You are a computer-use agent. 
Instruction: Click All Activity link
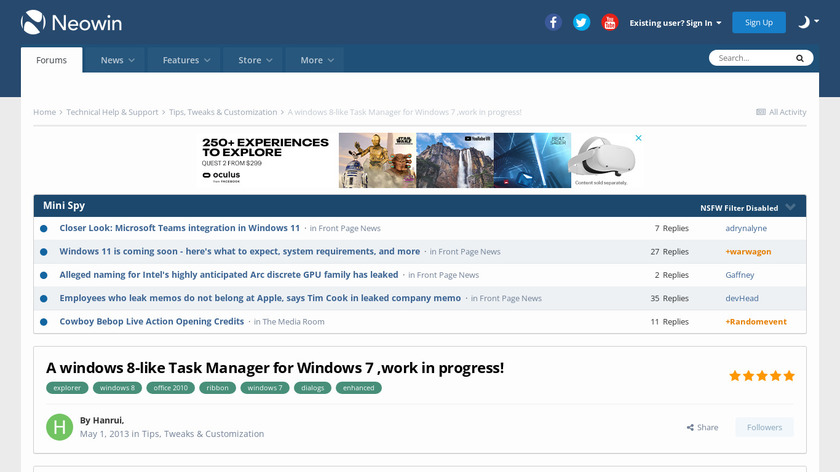781,112
